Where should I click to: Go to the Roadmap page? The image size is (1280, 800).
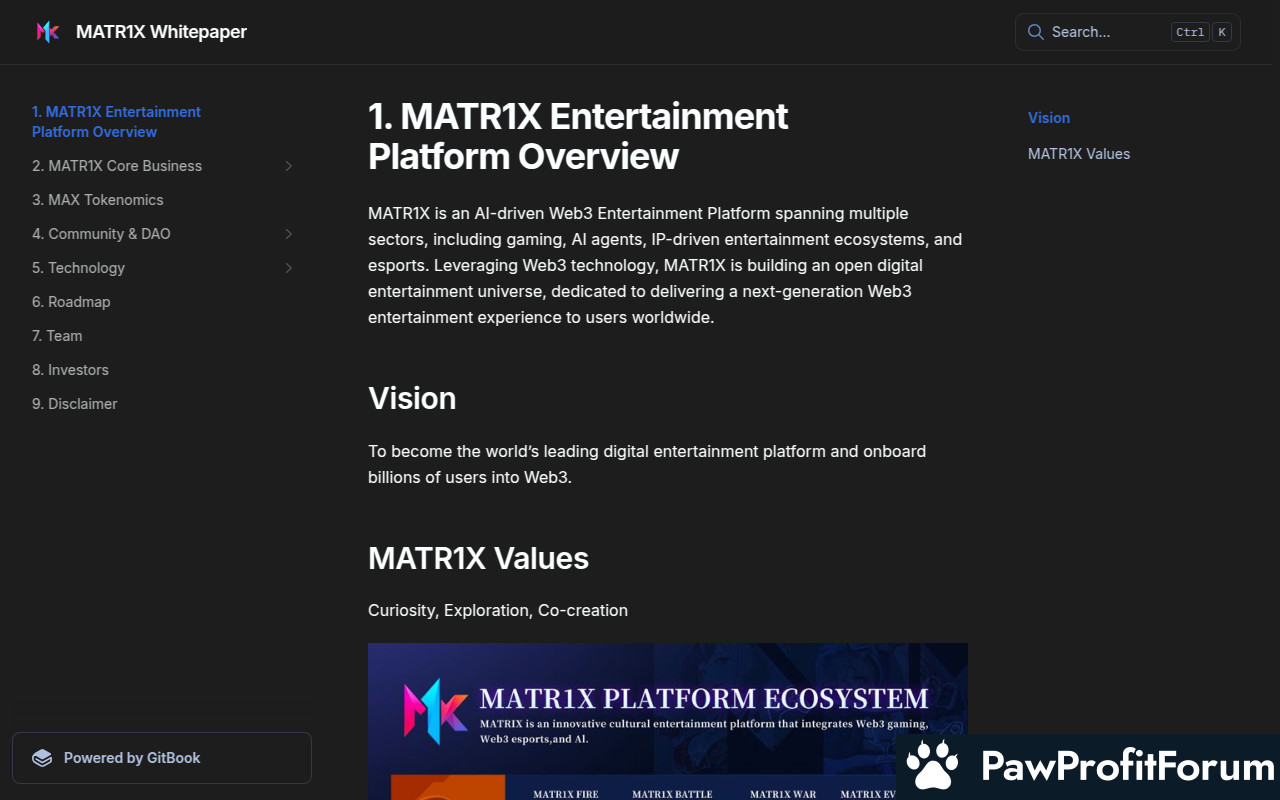71,302
